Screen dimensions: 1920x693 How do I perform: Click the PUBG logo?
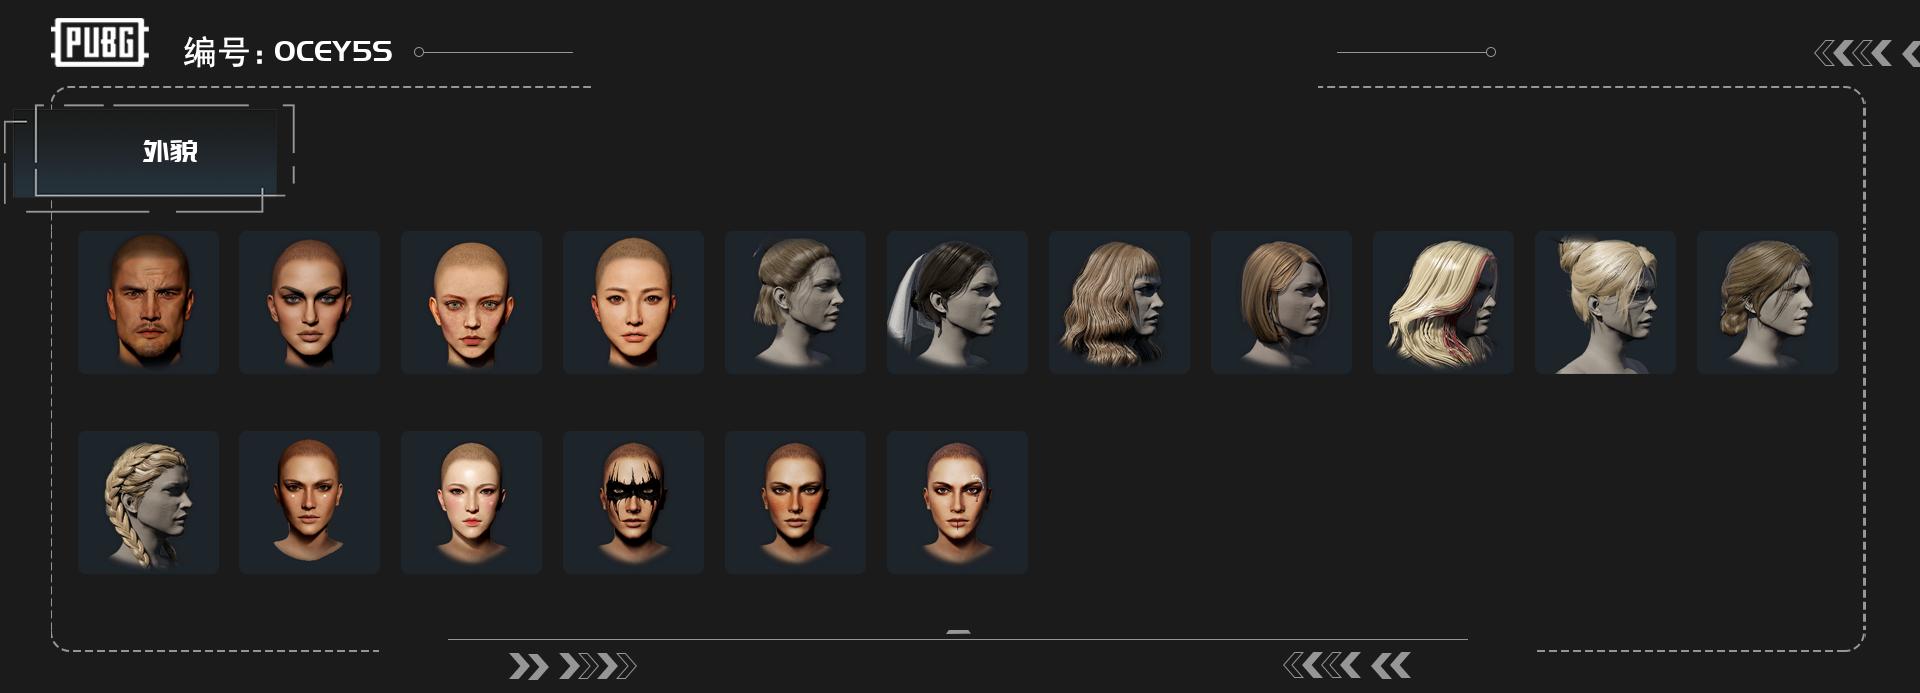(100, 43)
